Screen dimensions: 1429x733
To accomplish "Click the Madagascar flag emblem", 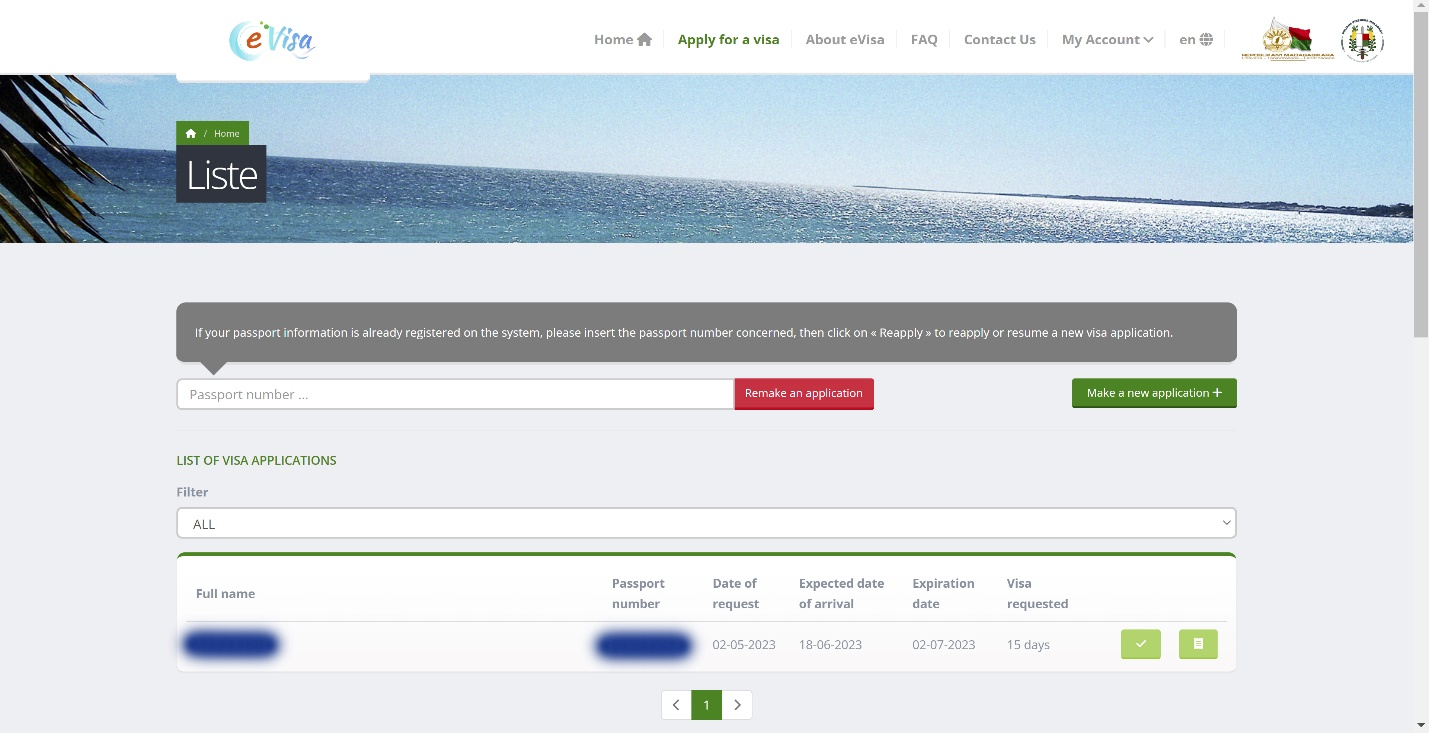I will (1287, 40).
